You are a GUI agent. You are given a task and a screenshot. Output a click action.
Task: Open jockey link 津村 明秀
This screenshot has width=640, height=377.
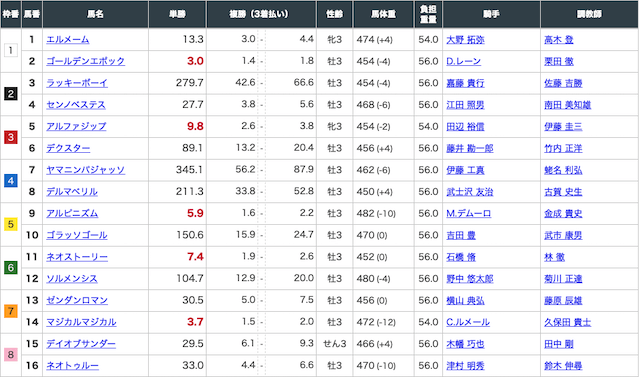tap(465, 366)
